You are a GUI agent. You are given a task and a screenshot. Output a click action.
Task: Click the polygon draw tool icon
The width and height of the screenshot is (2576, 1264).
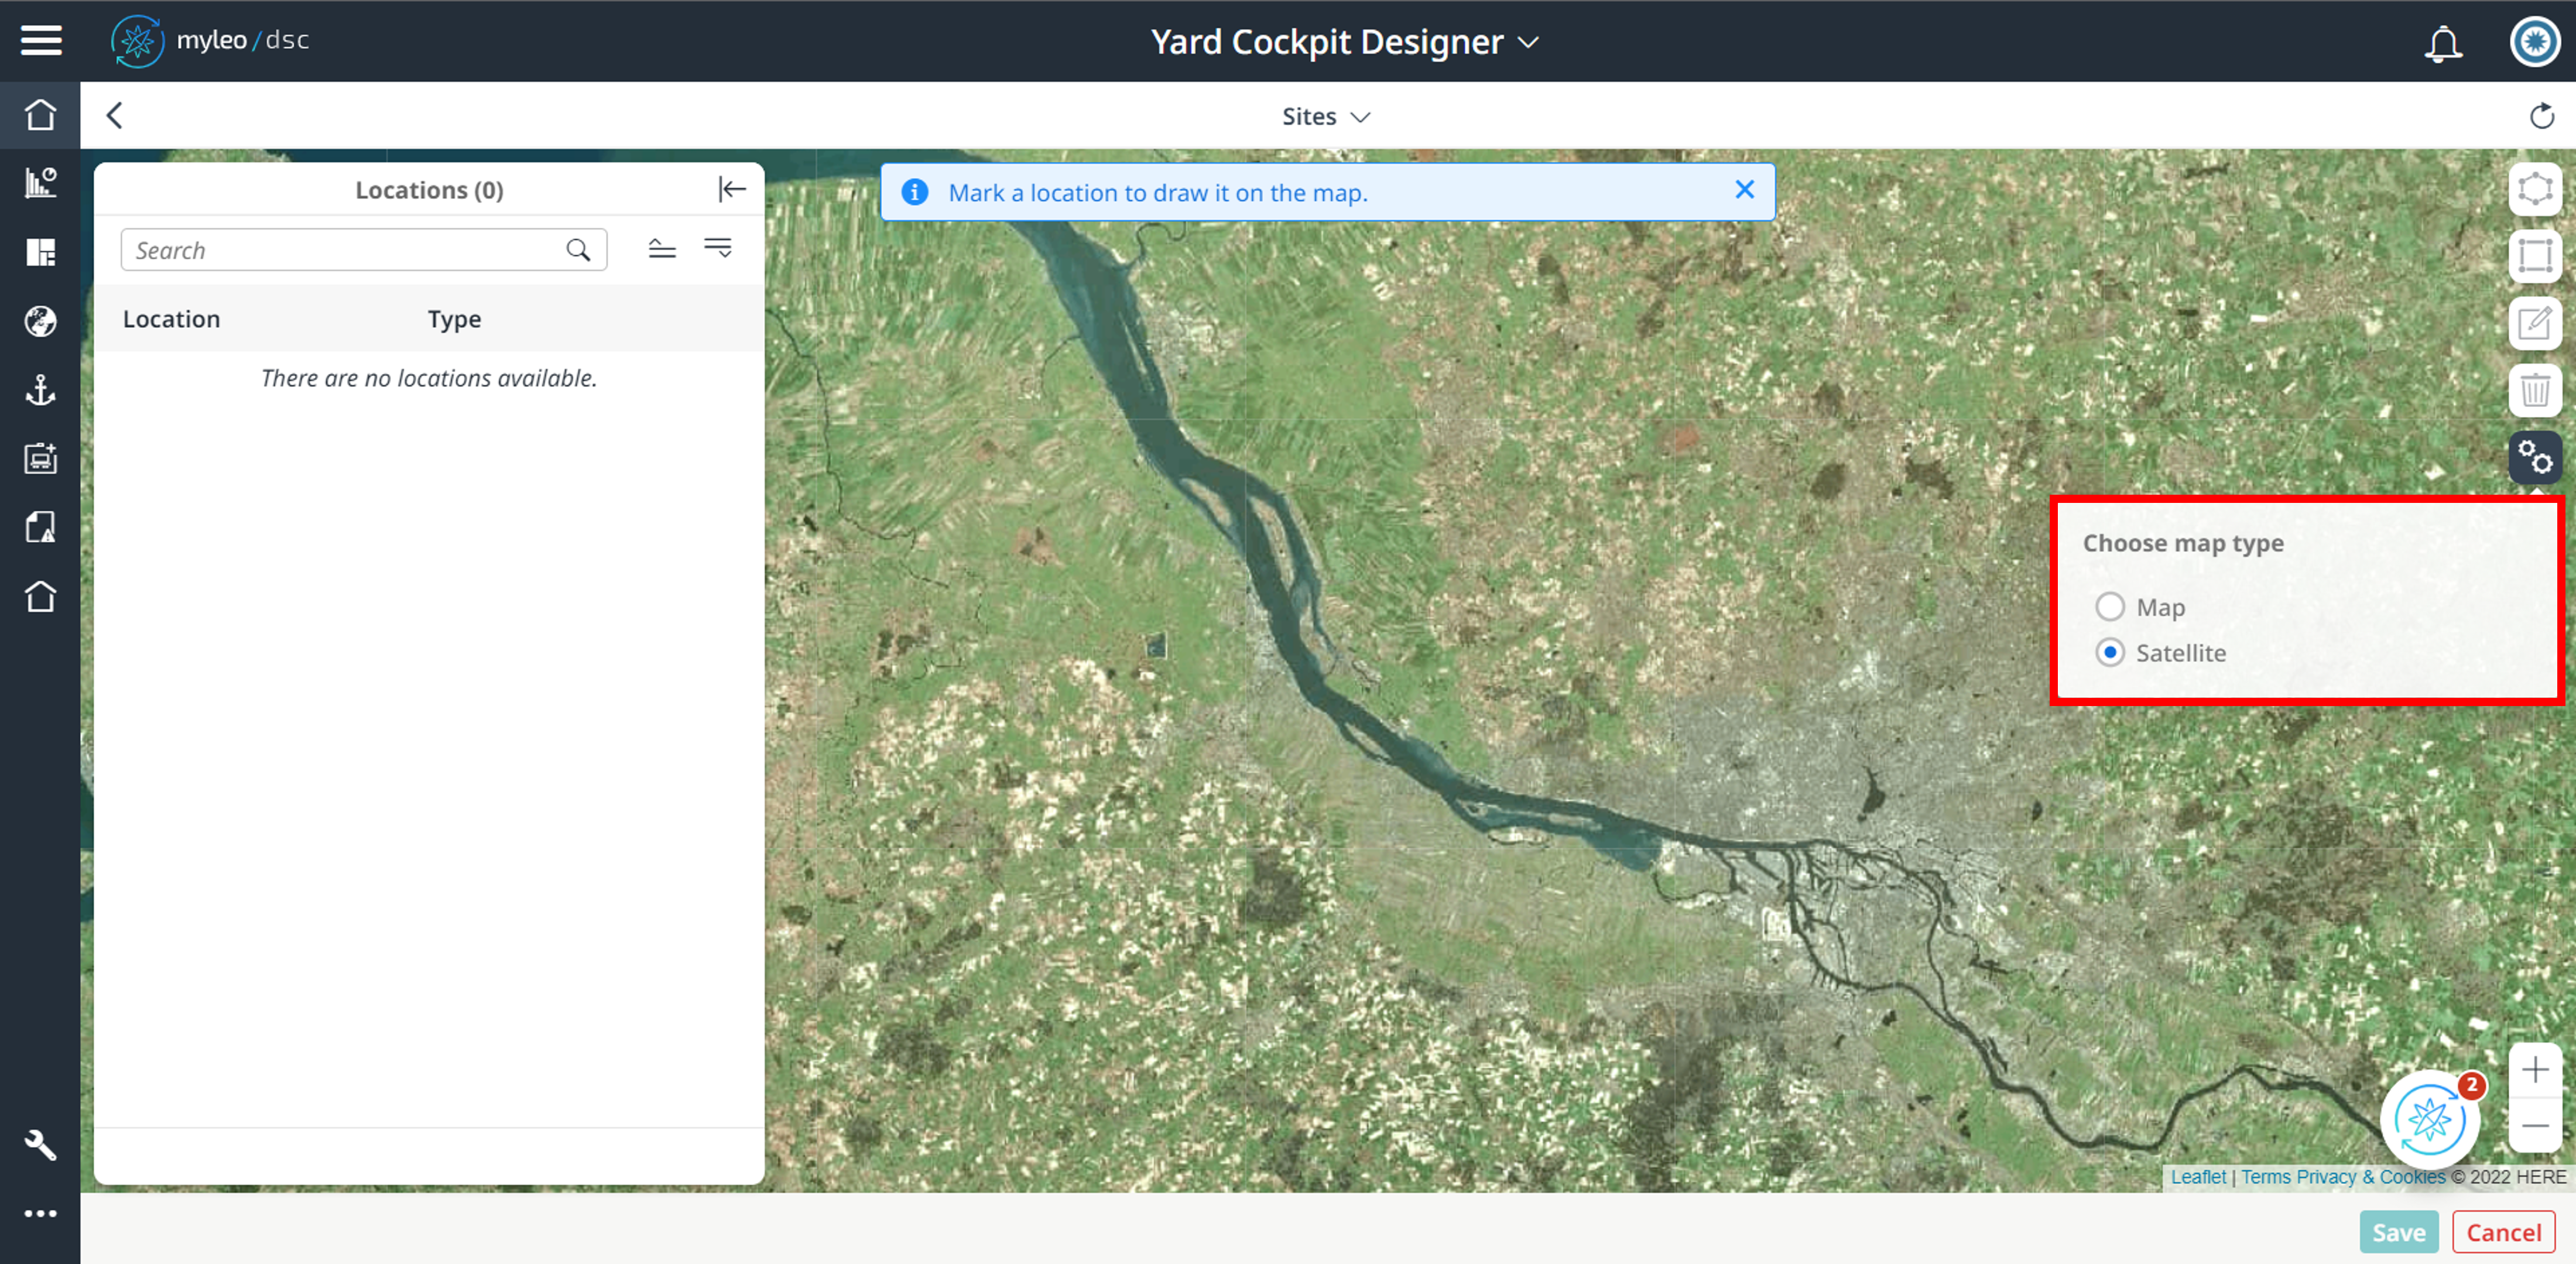tap(2534, 189)
